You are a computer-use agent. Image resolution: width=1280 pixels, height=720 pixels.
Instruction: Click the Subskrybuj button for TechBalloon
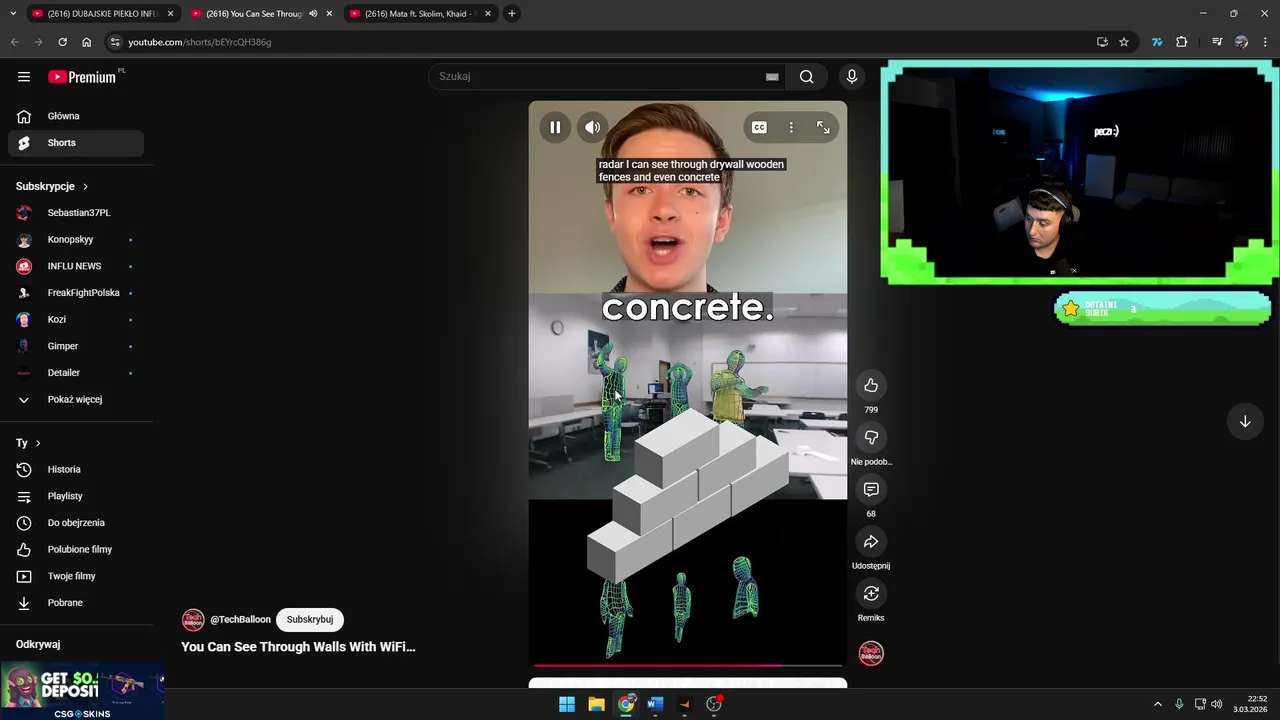point(310,620)
